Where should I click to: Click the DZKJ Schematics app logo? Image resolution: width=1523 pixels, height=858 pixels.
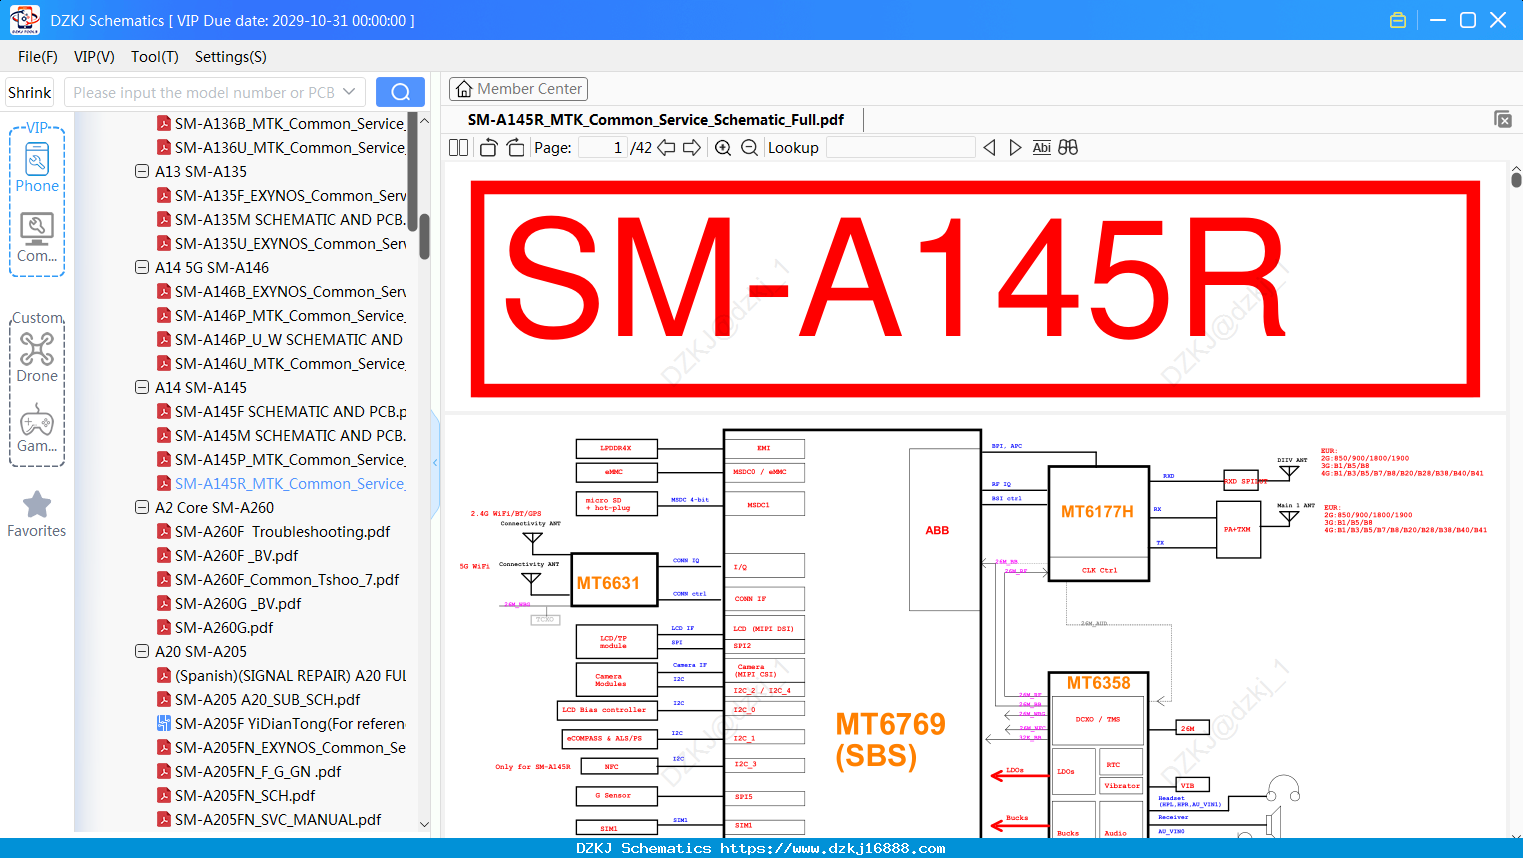(24, 20)
